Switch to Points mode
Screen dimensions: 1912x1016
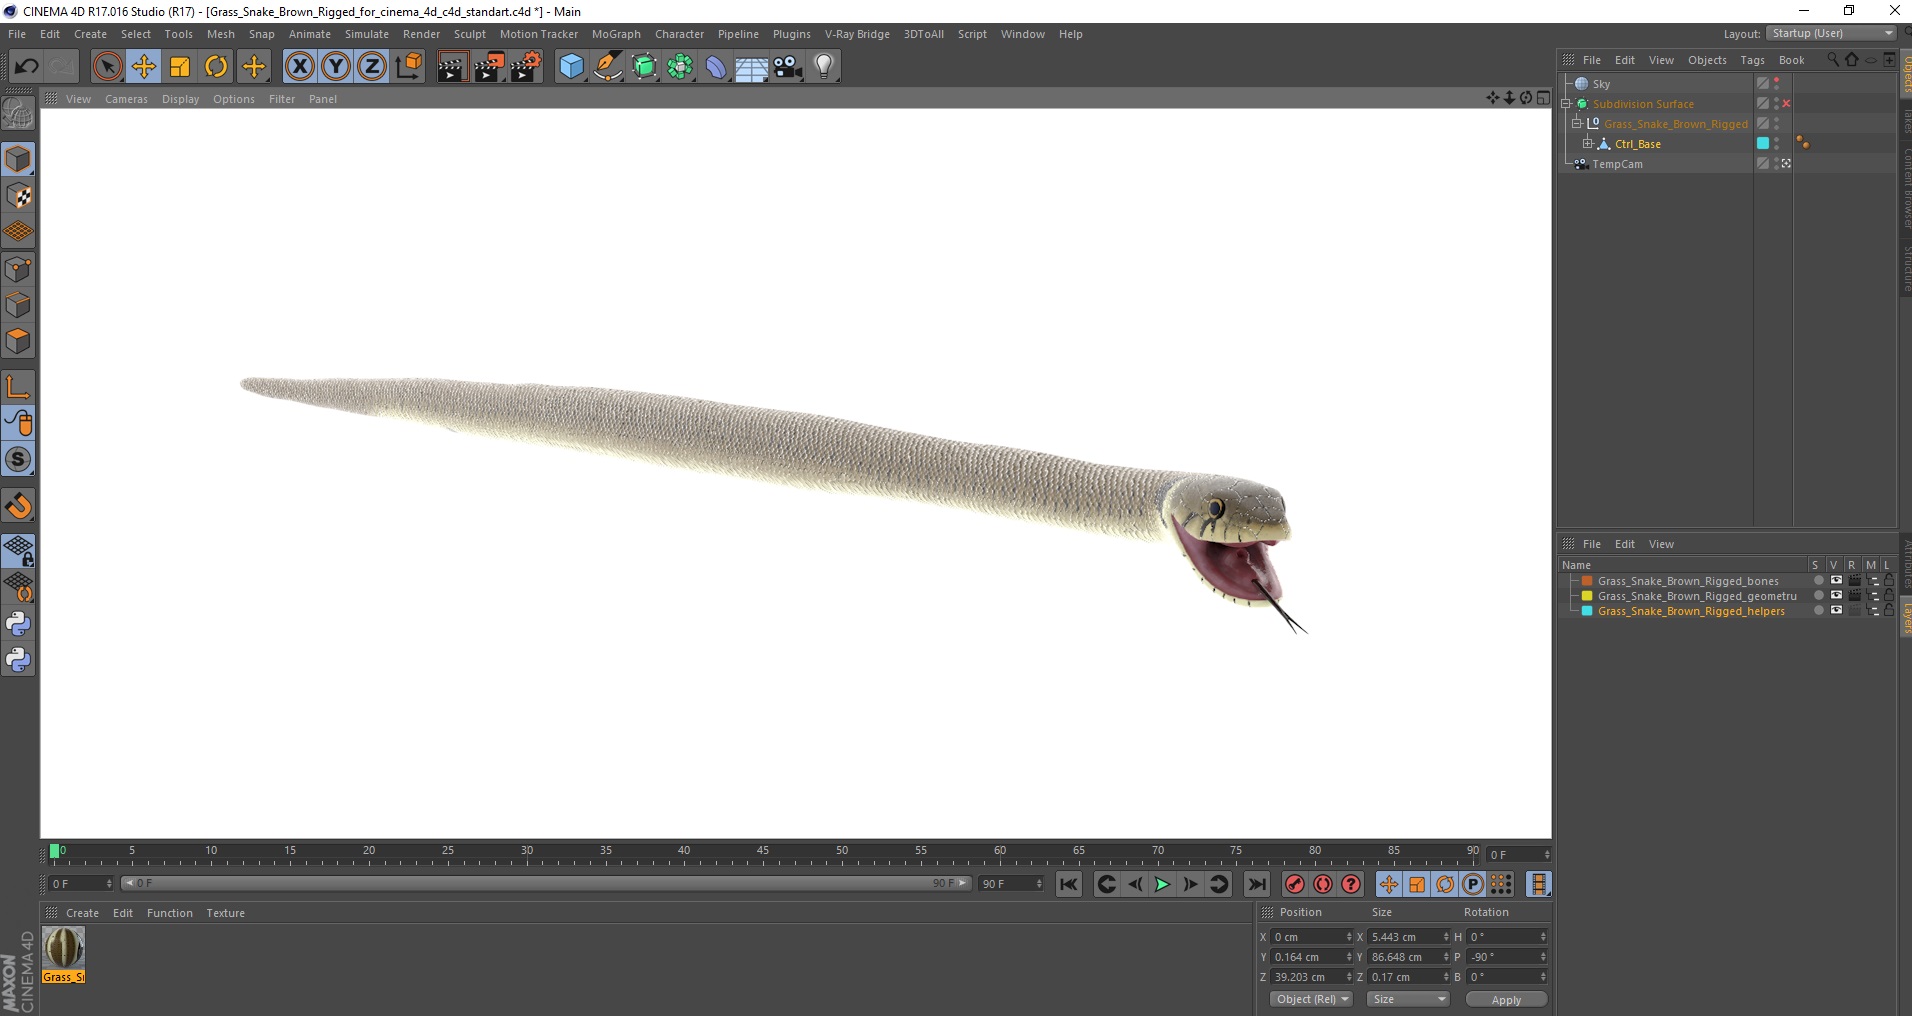[x=18, y=269]
